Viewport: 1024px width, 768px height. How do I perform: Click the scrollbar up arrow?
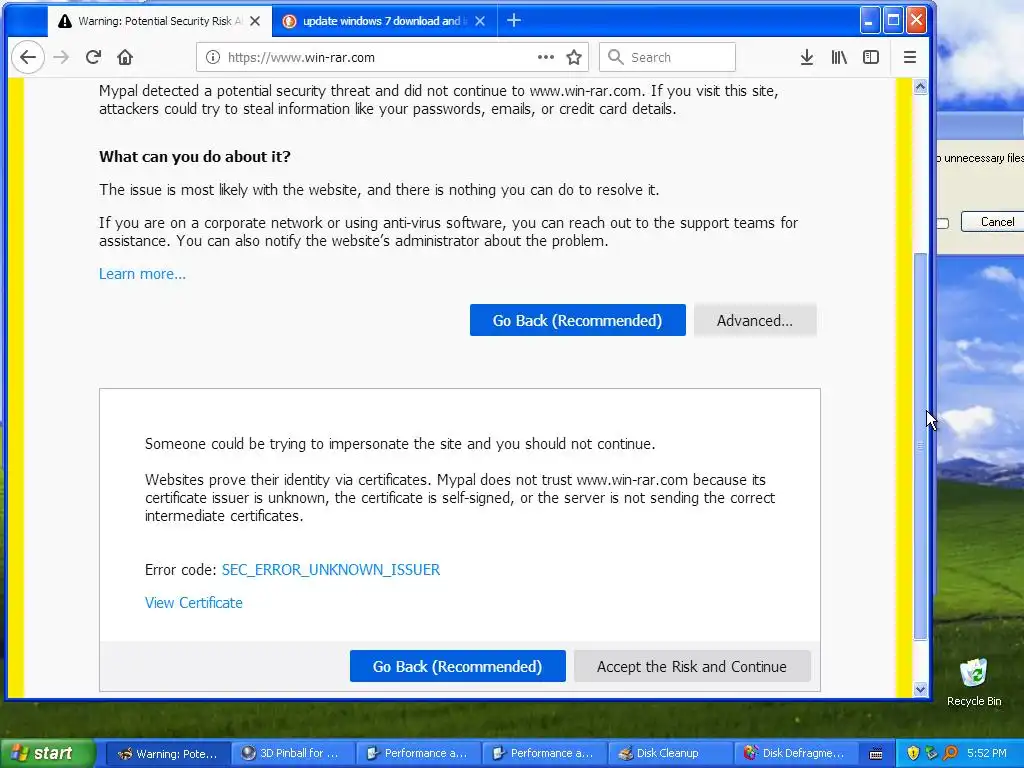[920, 87]
